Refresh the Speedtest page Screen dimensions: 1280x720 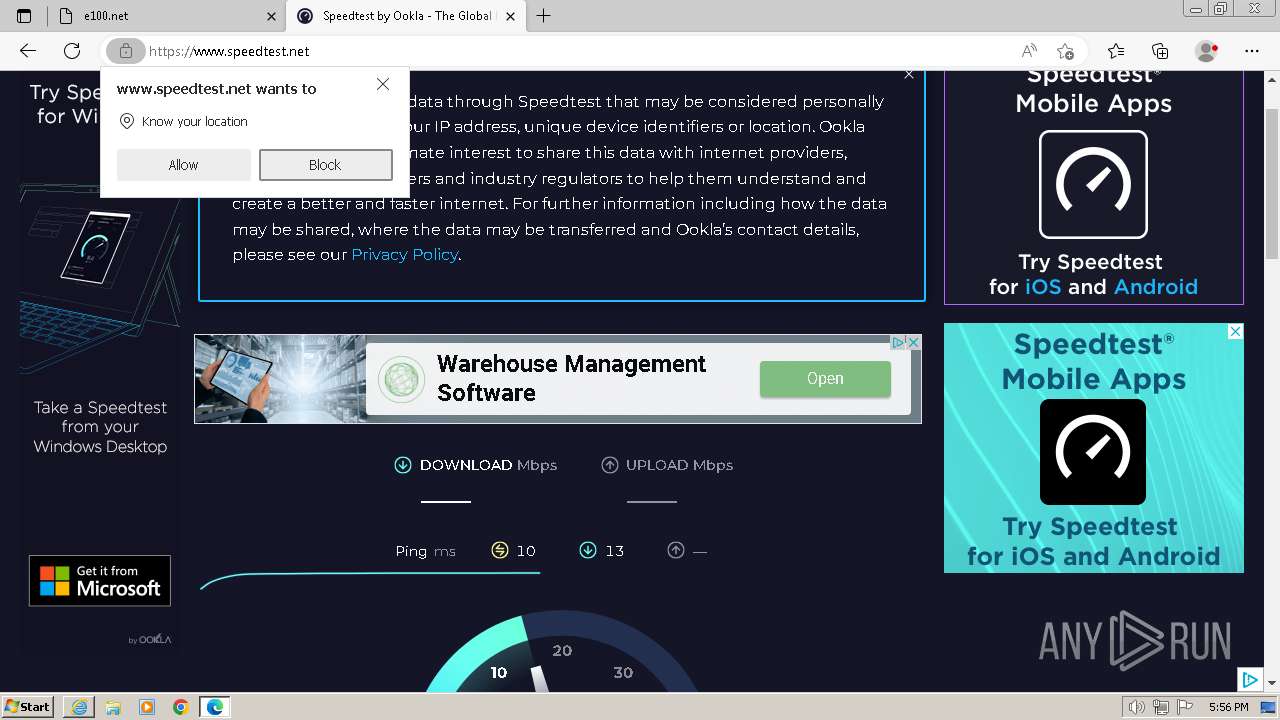[x=72, y=51]
